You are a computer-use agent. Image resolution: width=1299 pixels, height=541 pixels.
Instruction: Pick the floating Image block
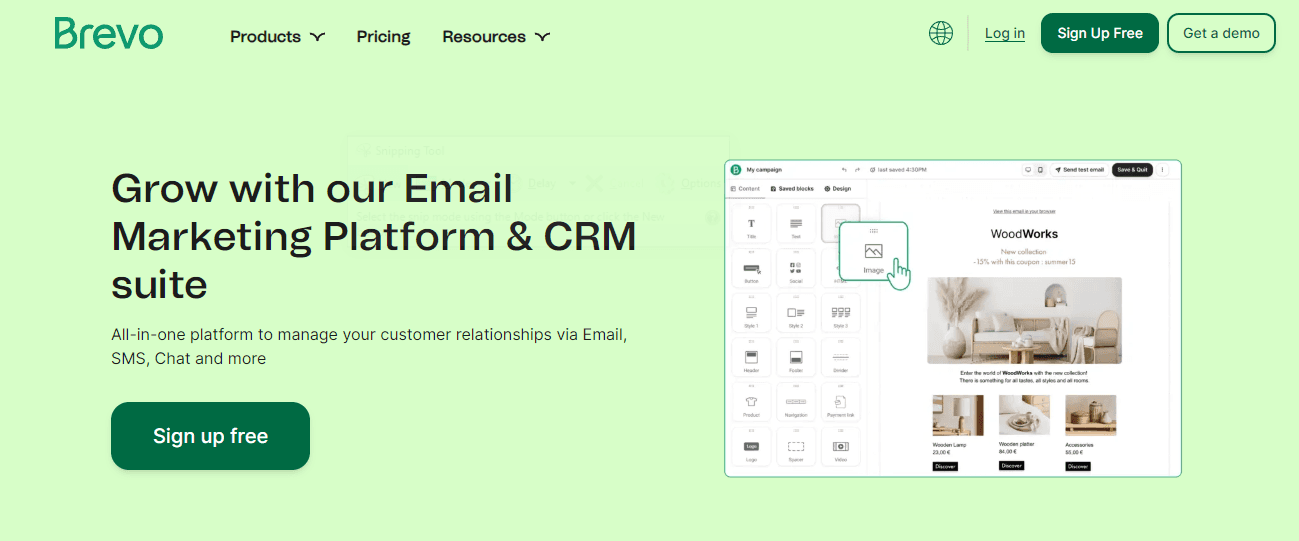(x=873, y=251)
